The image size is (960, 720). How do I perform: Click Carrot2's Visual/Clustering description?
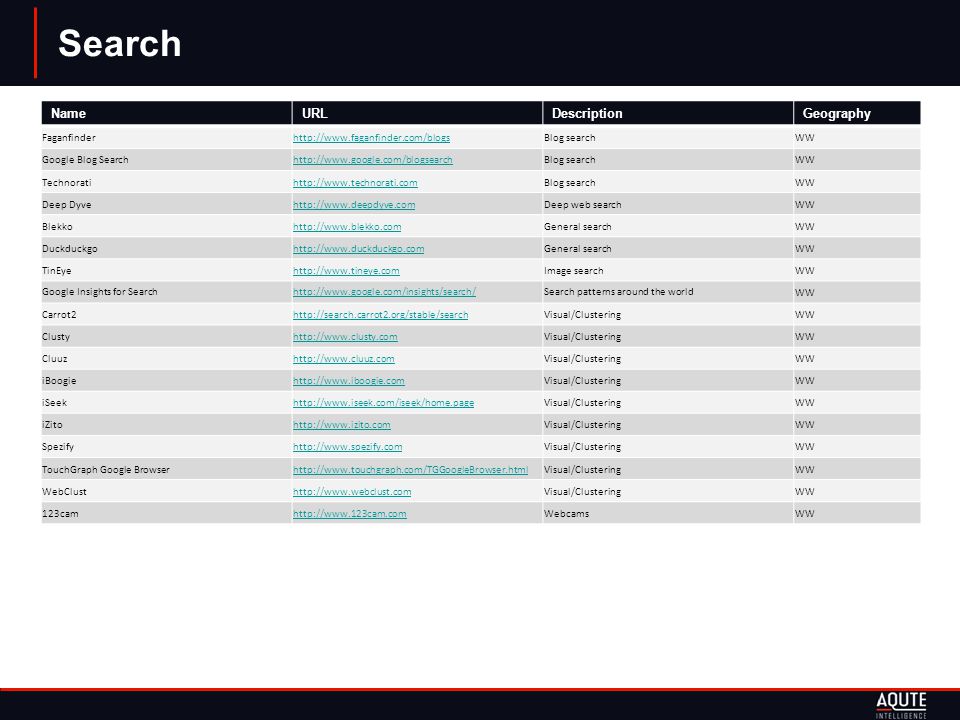click(582, 315)
